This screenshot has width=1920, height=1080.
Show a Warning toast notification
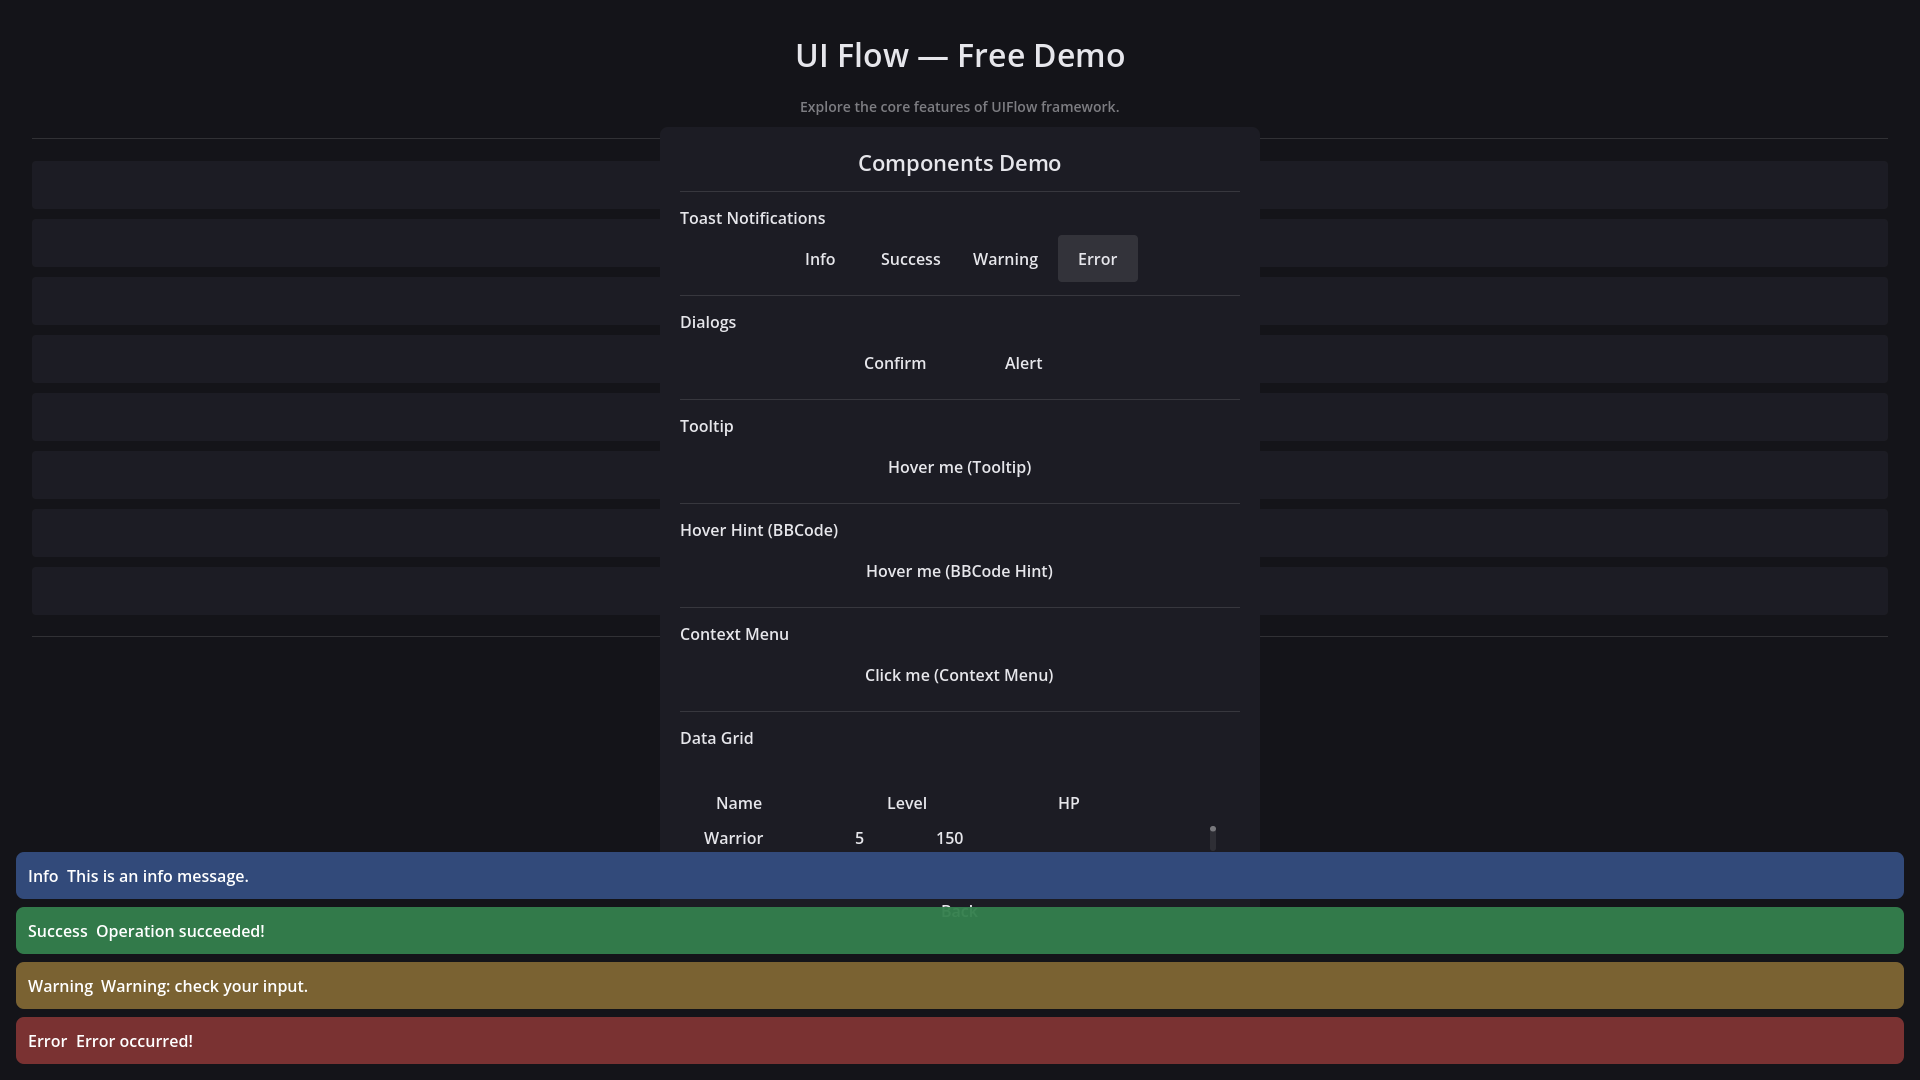[x=1005, y=259]
